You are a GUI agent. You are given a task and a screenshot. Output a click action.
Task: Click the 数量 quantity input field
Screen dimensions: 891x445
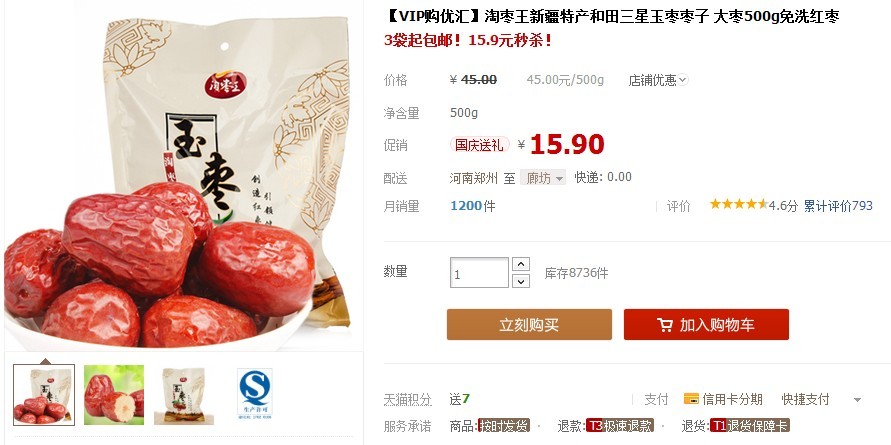point(480,273)
